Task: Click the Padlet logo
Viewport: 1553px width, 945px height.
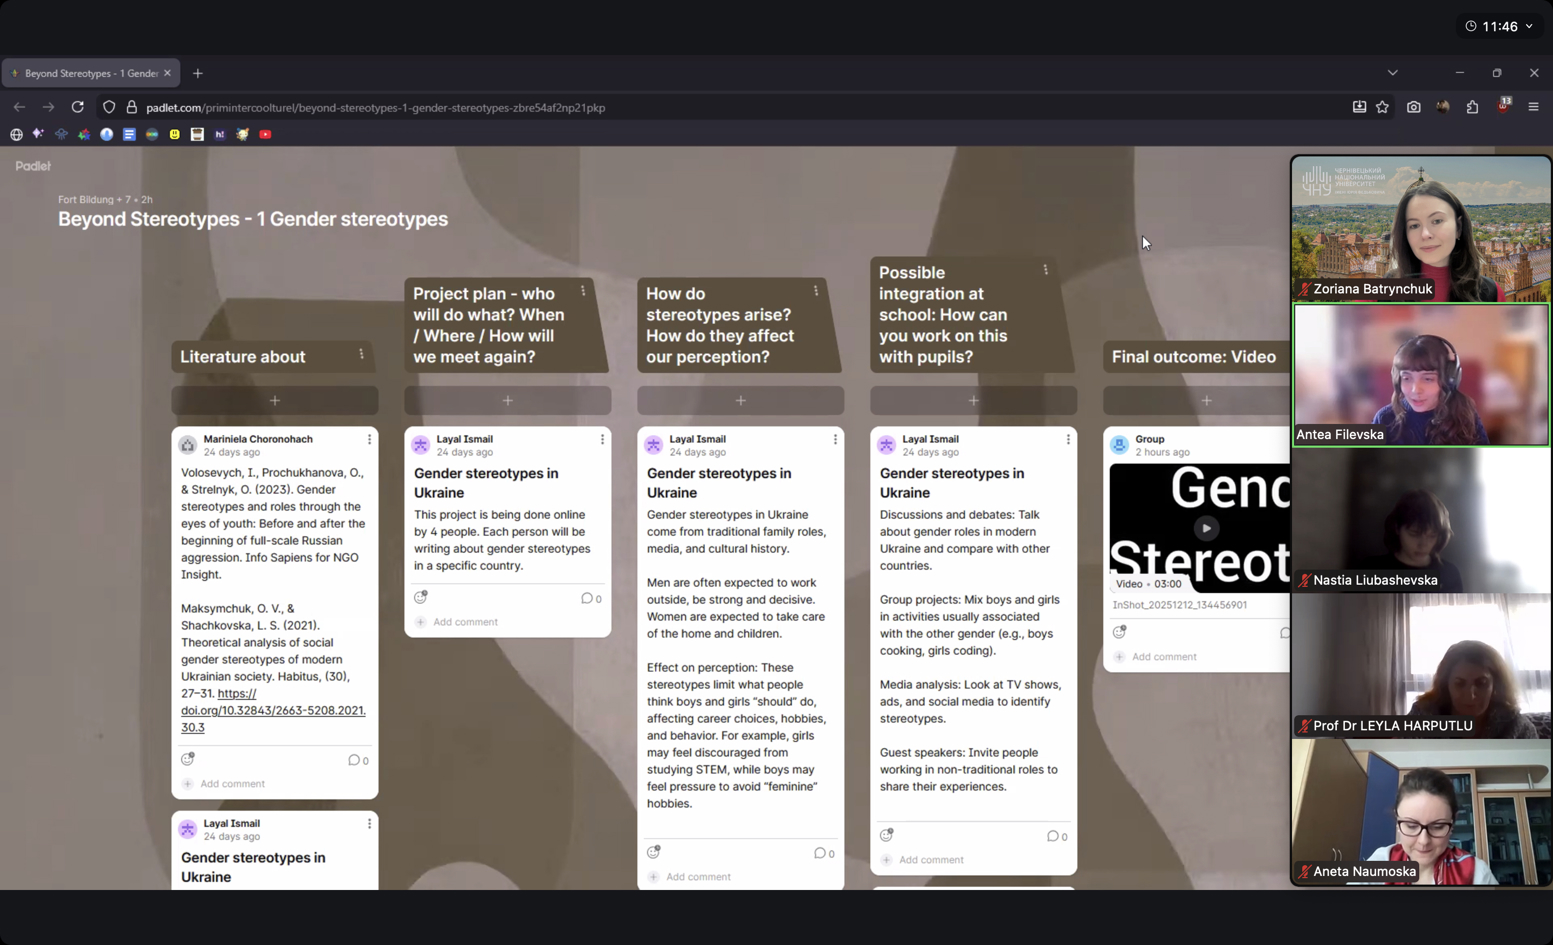Action: click(33, 166)
